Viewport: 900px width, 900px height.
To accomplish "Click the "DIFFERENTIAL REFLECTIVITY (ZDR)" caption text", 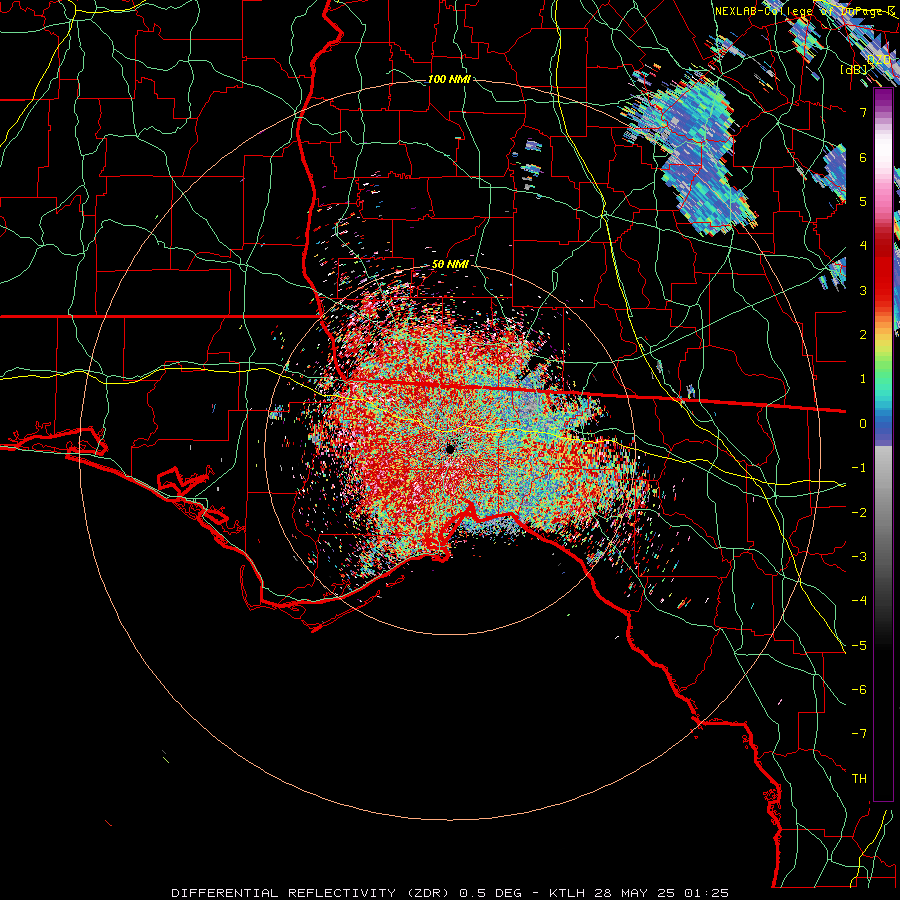I will pyautogui.click(x=313, y=893).
